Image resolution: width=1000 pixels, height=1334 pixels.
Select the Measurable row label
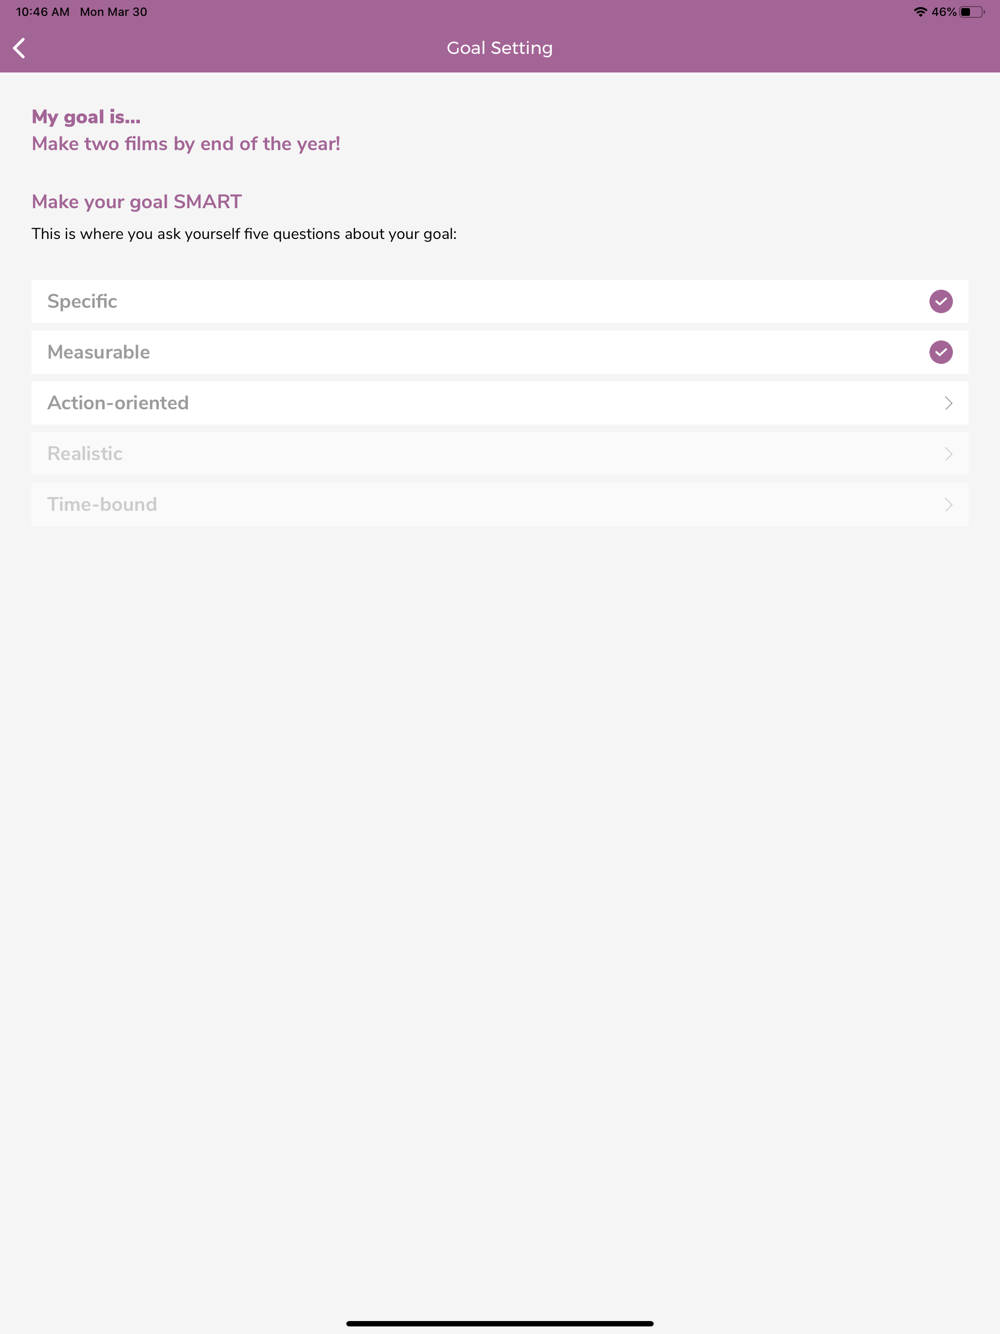tap(98, 352)
